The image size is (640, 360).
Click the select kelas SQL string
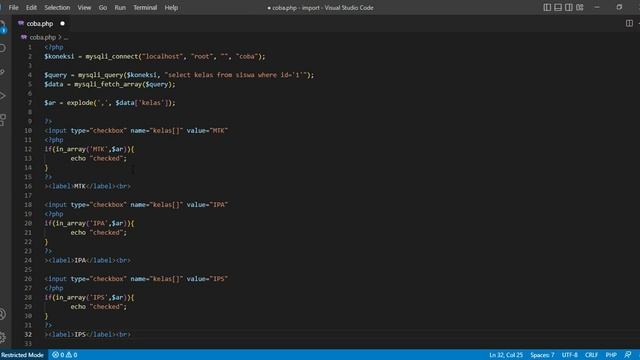237,75
